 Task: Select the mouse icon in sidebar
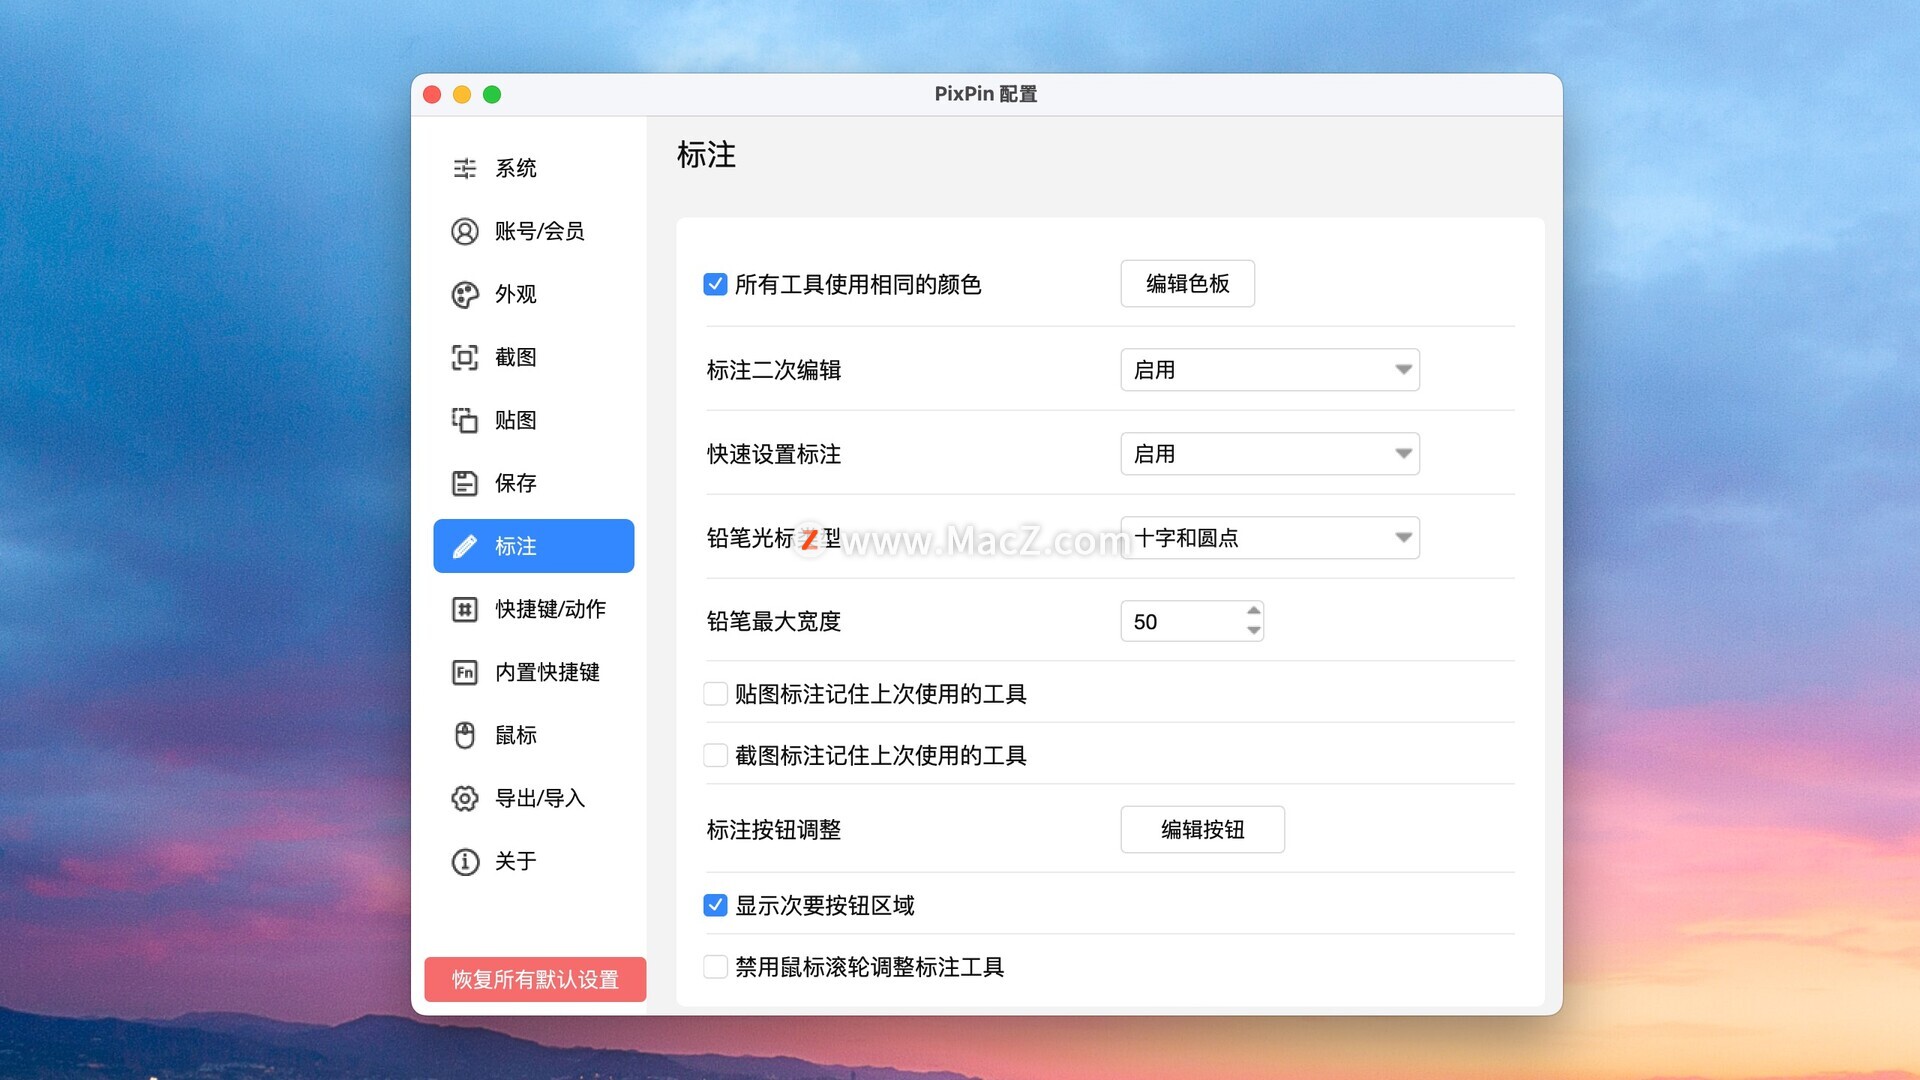click(x=465, y=735)
